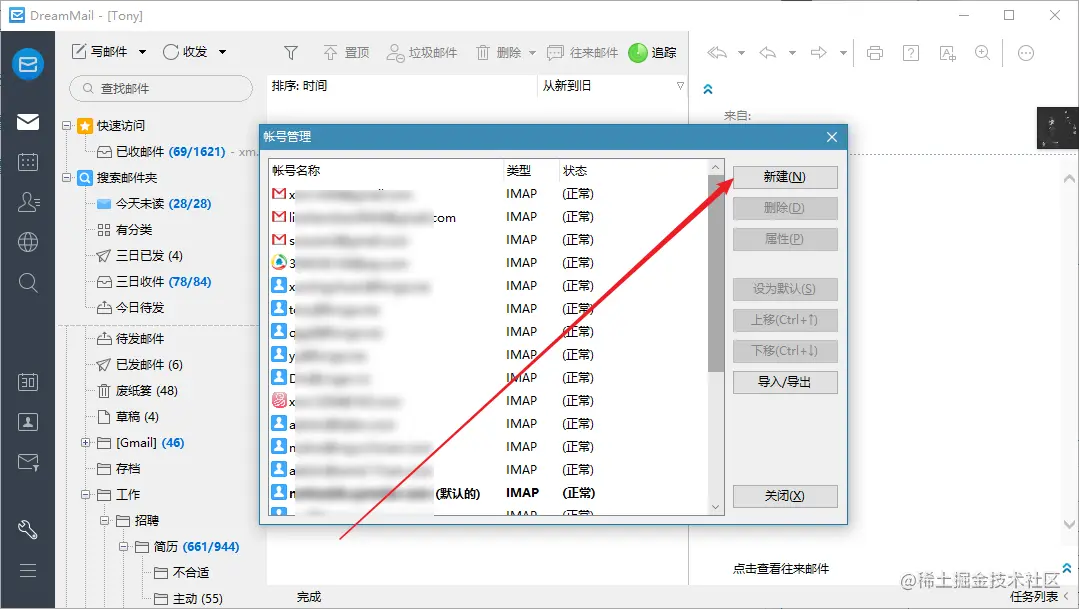The image size is (1079, 609).
Task: Click the zoom magnifier icon in reading pane
Action: click(x=983, y=52)
